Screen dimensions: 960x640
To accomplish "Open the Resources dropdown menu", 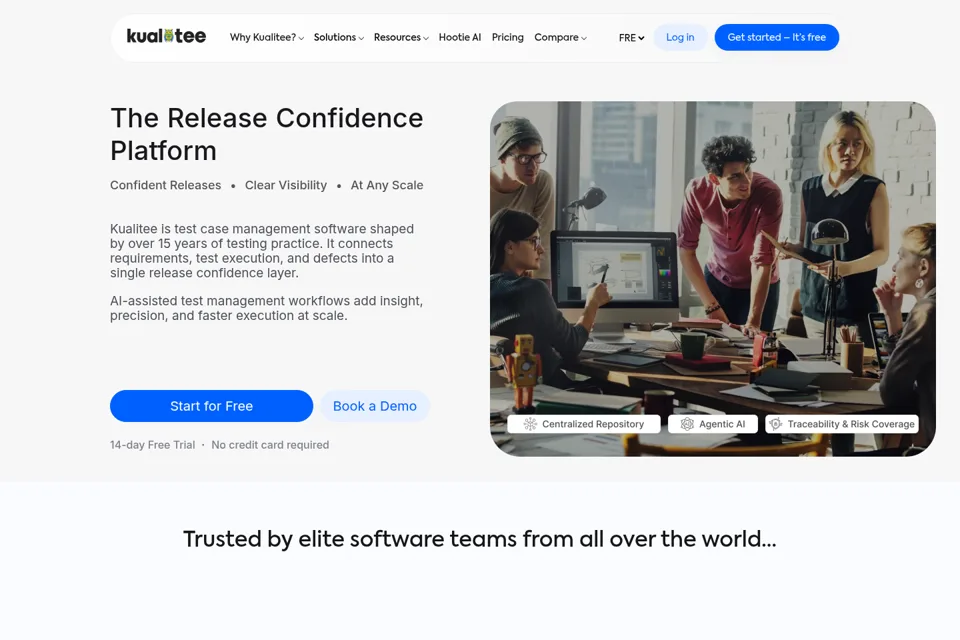I will coord(401,37).
